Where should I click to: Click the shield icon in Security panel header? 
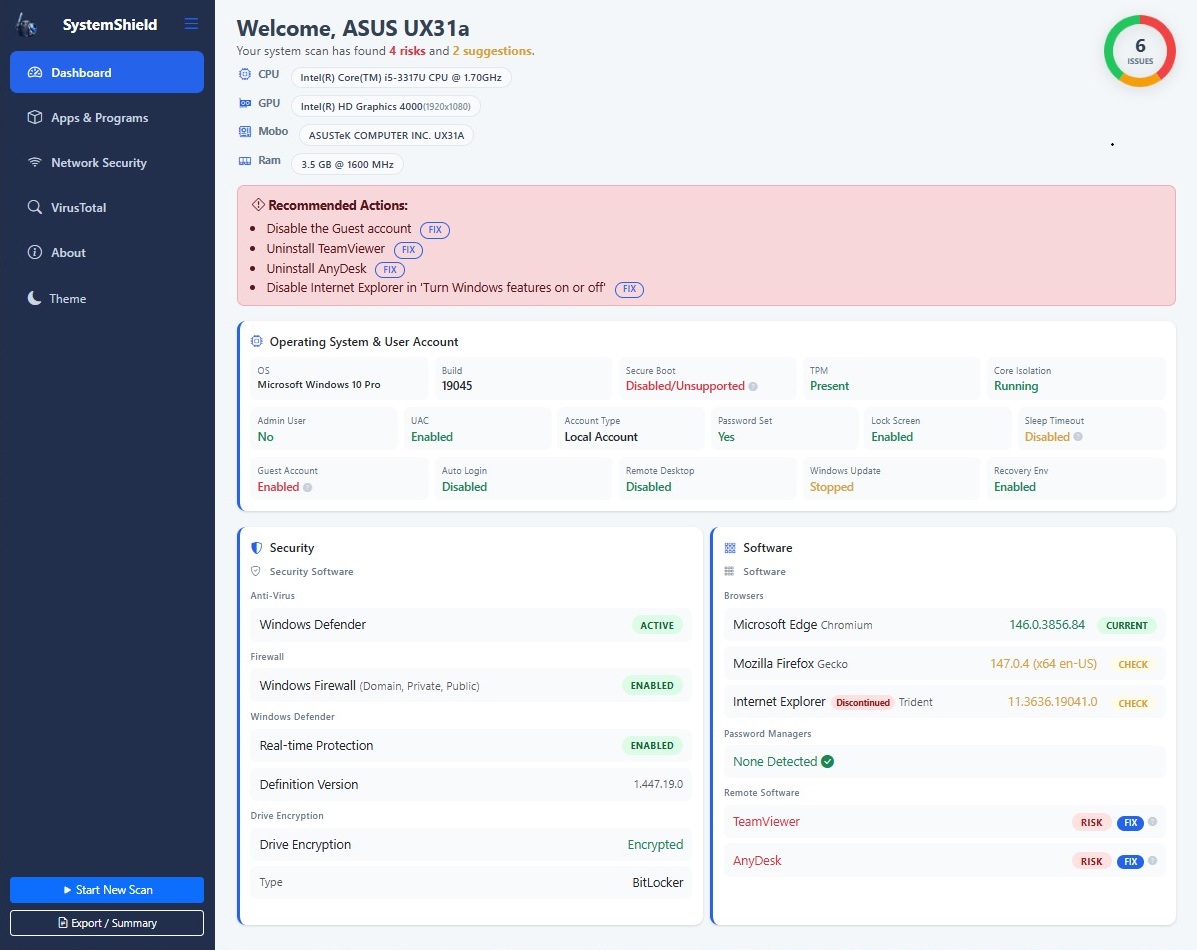click(255, 547)
